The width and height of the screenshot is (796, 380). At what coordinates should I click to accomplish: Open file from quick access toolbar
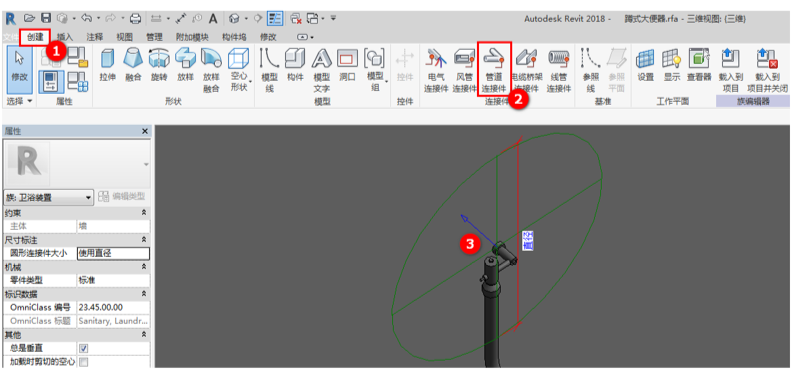coord(29,19)
